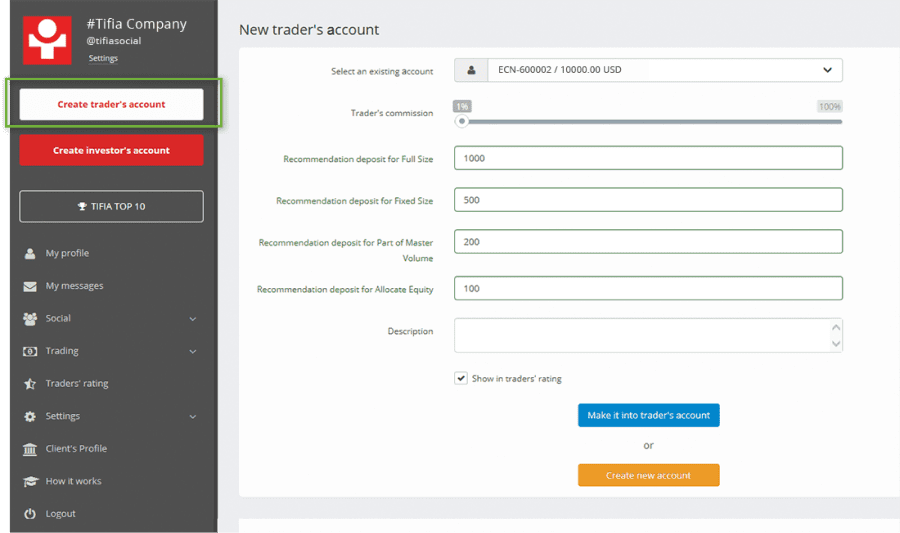The height and width of the screenshot is (533, 900).
Task: Expand the Trading menu chevron
Action: [x=193, y=352]
